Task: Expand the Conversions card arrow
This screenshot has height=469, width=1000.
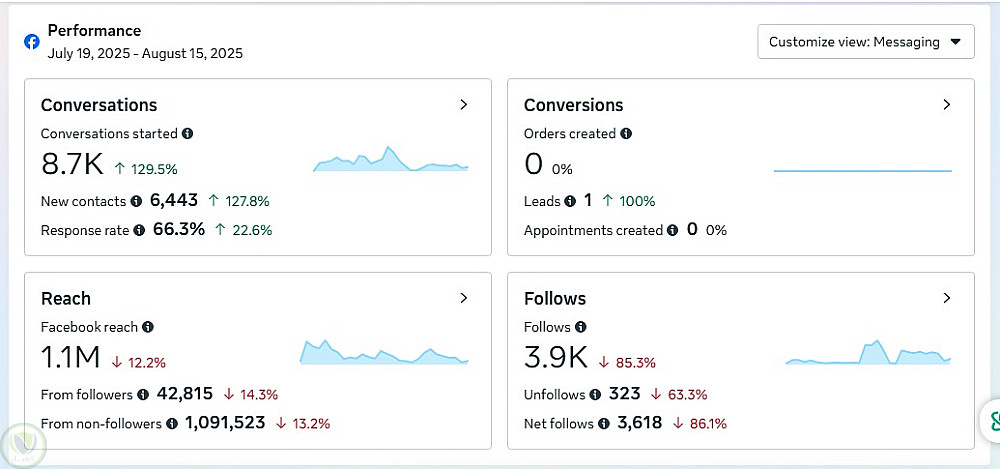Action: point(946,104)
